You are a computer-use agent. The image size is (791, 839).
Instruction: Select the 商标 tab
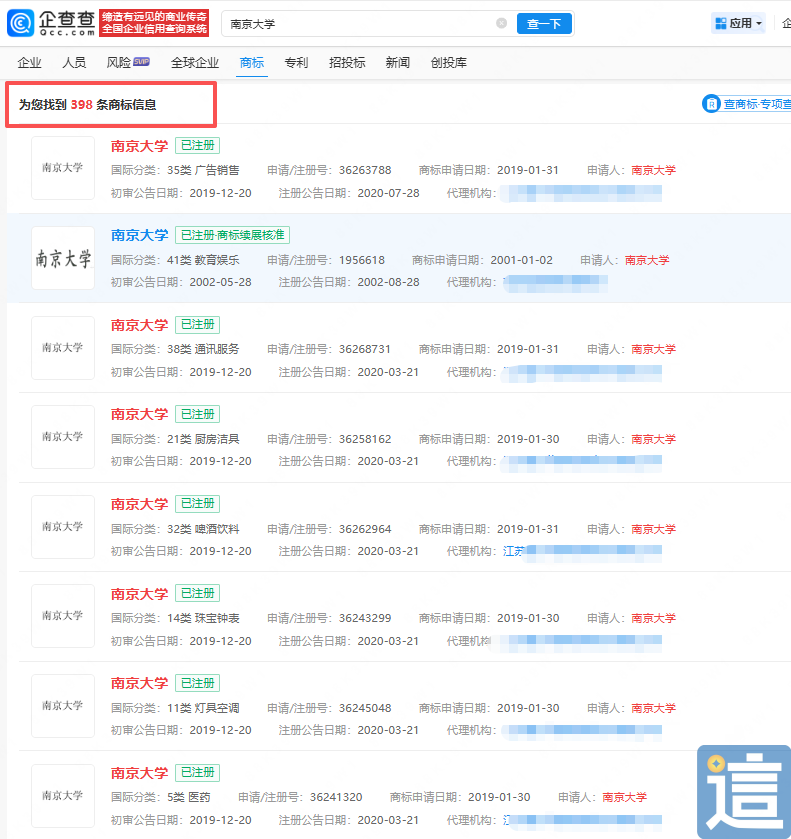pyautogui.click(x=252, y=63)
